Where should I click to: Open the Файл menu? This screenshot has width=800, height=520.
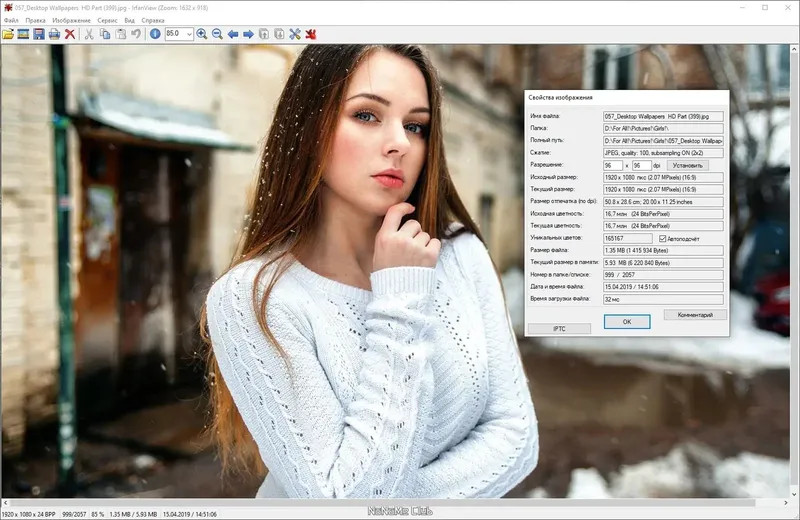point(11,20)
